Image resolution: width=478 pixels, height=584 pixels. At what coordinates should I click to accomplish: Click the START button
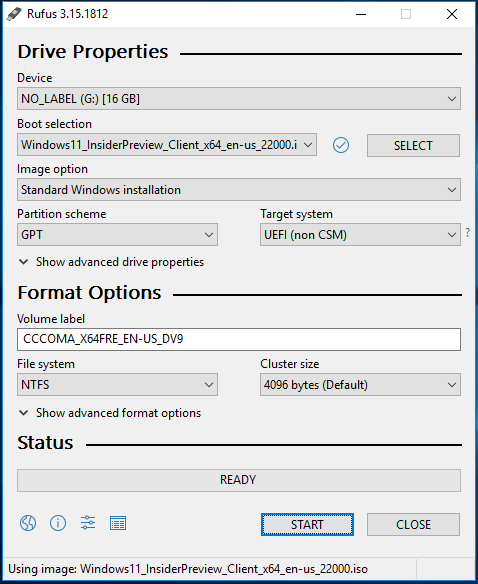click(x=307, y=525)
